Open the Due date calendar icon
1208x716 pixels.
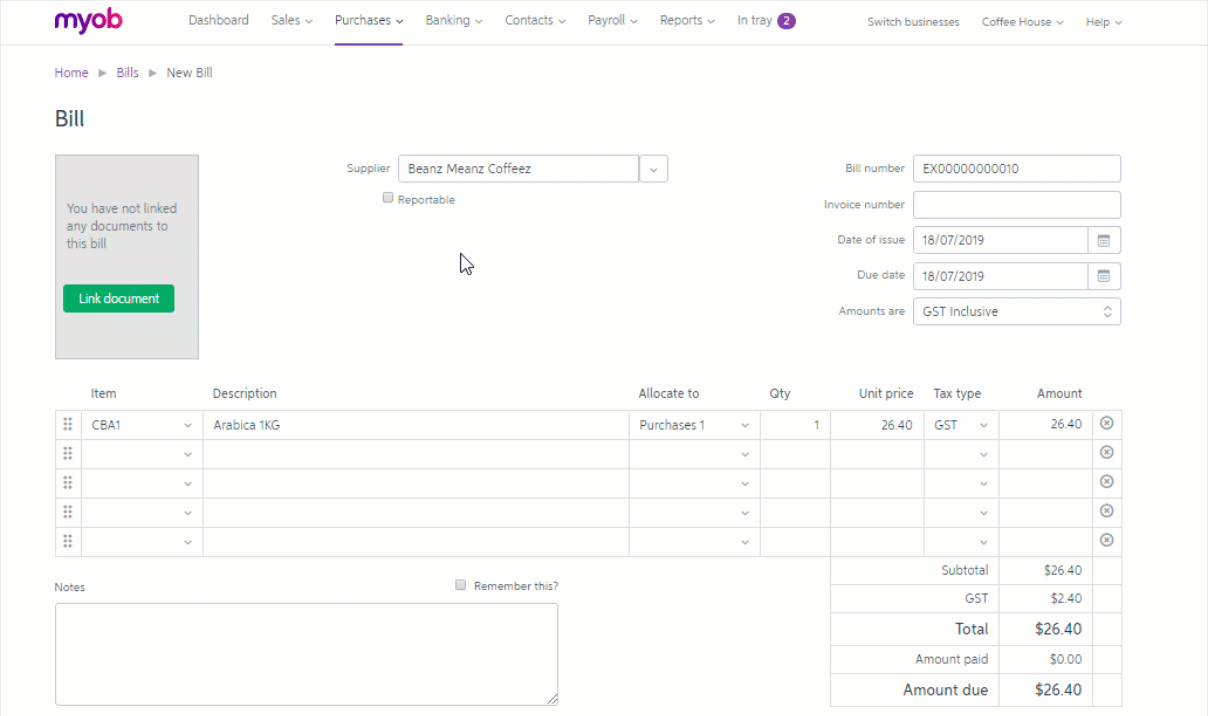[1104, 276]
